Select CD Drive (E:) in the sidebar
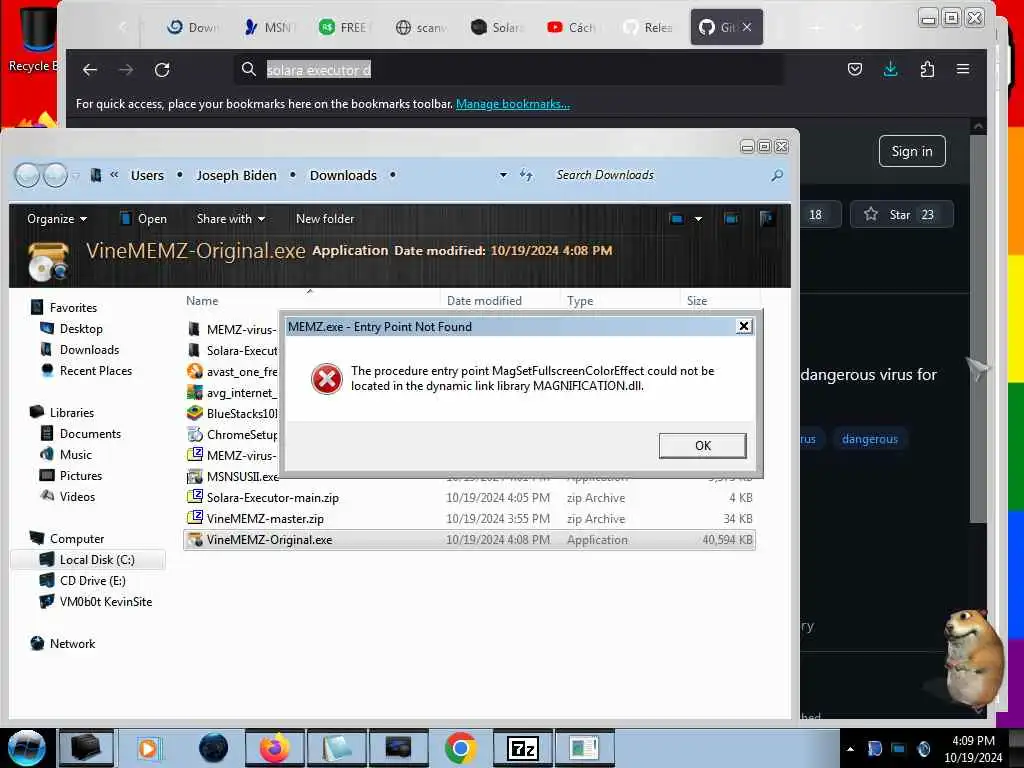1024x768 pixels. pos(92,581)
